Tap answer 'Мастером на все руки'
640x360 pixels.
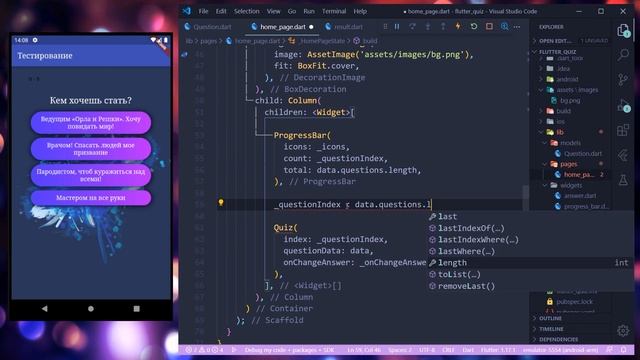click(91, 198)
